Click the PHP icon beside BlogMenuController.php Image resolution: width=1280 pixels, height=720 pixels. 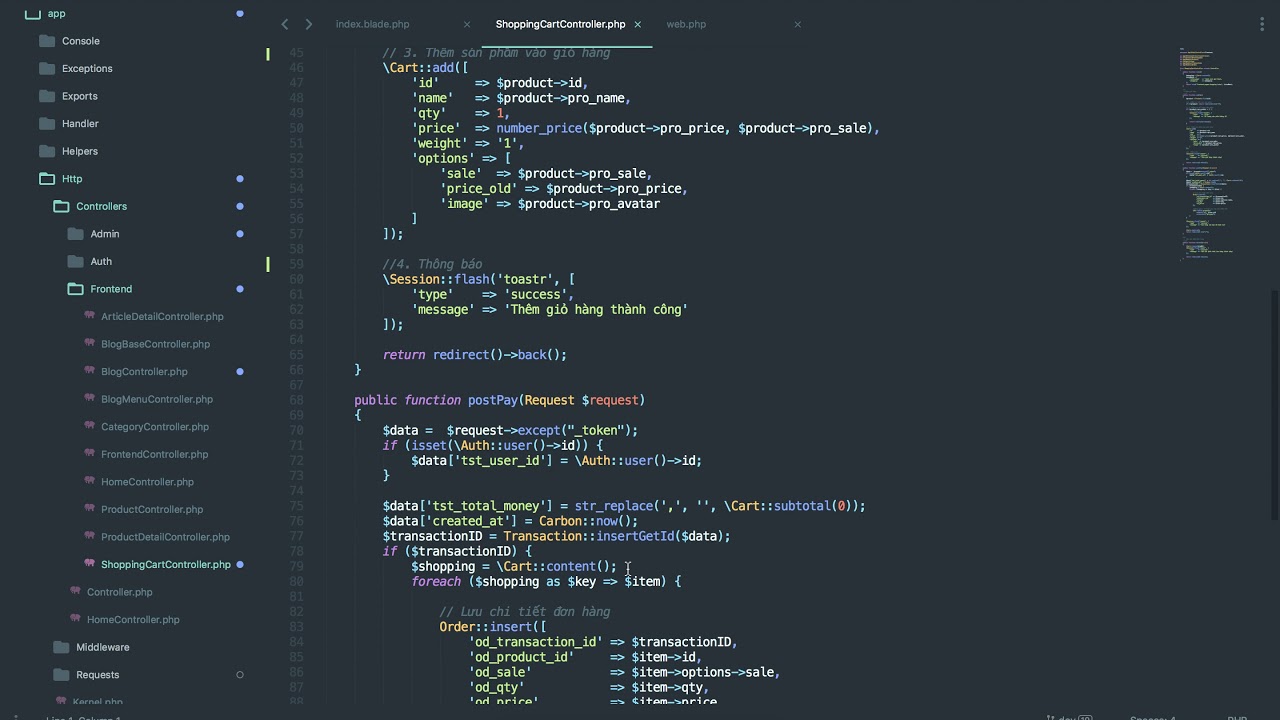pos(90,399)
